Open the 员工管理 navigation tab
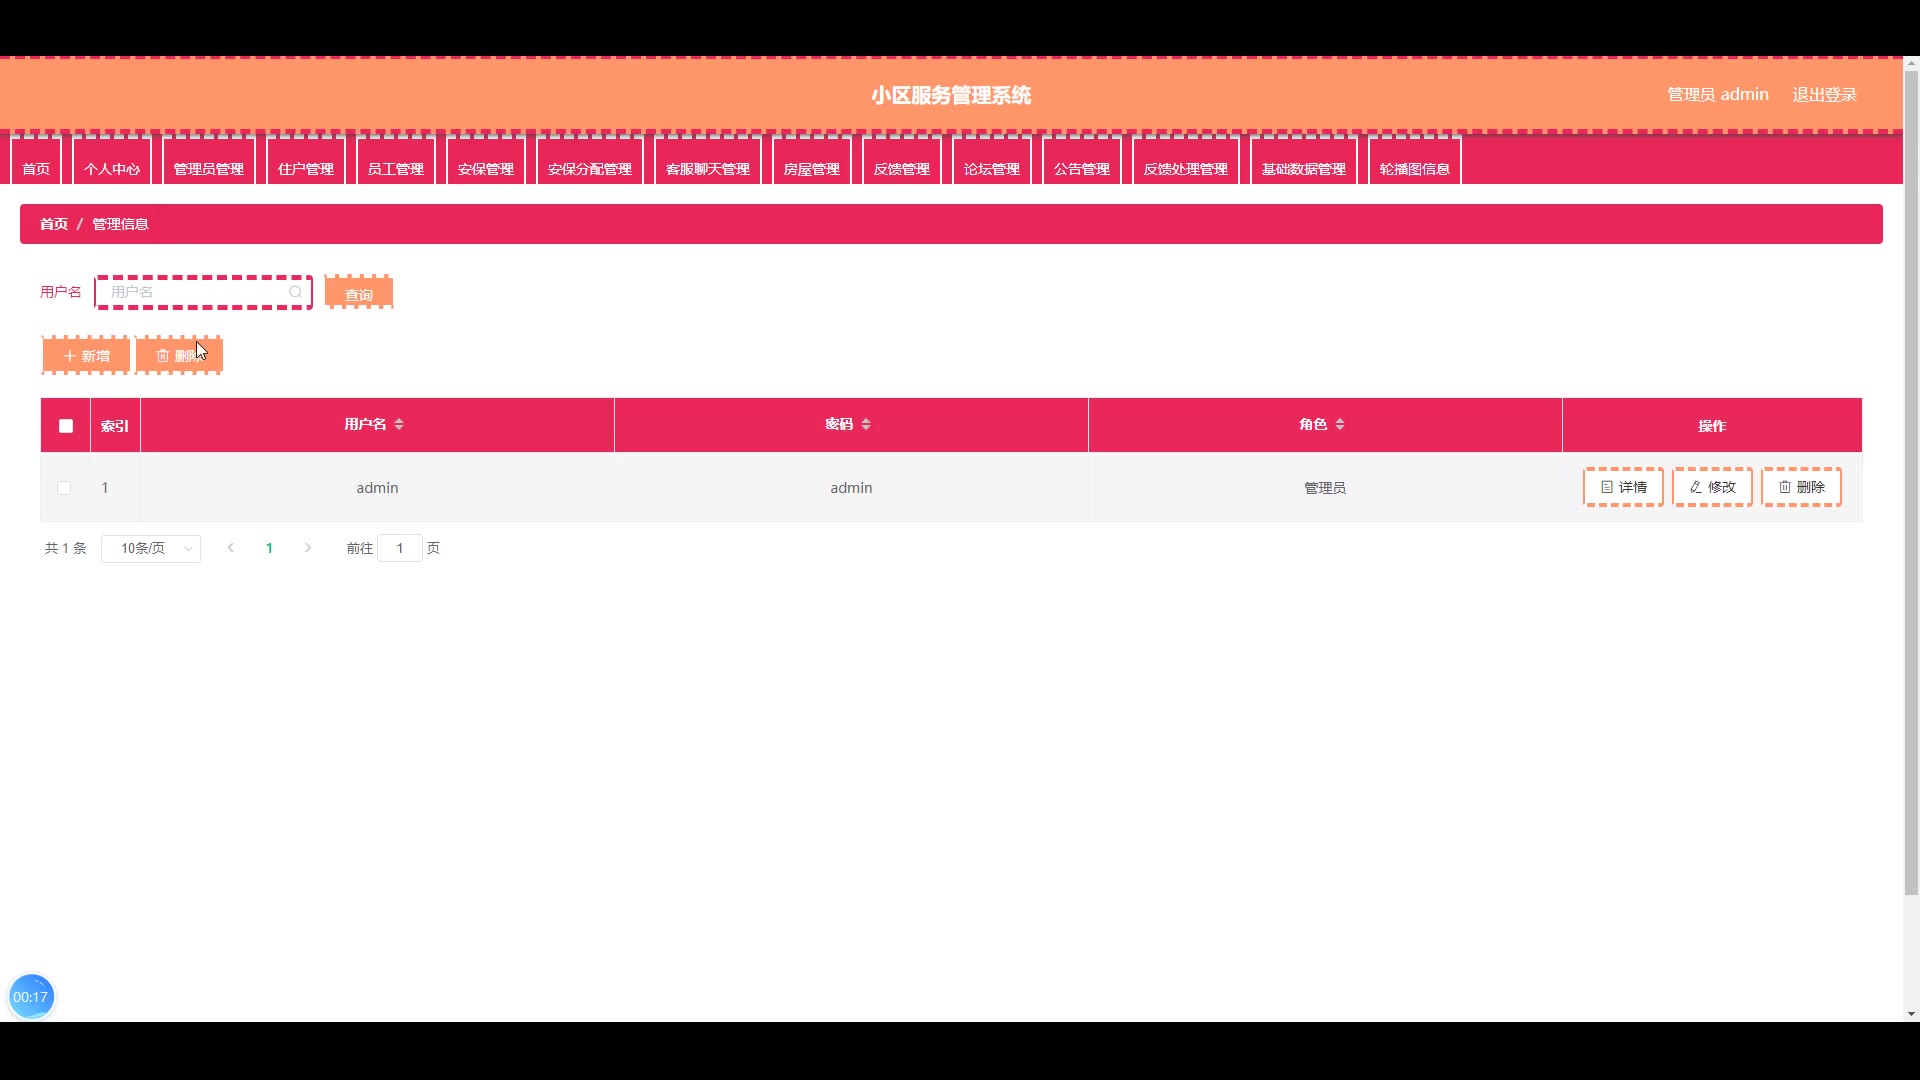 (396, 162)
